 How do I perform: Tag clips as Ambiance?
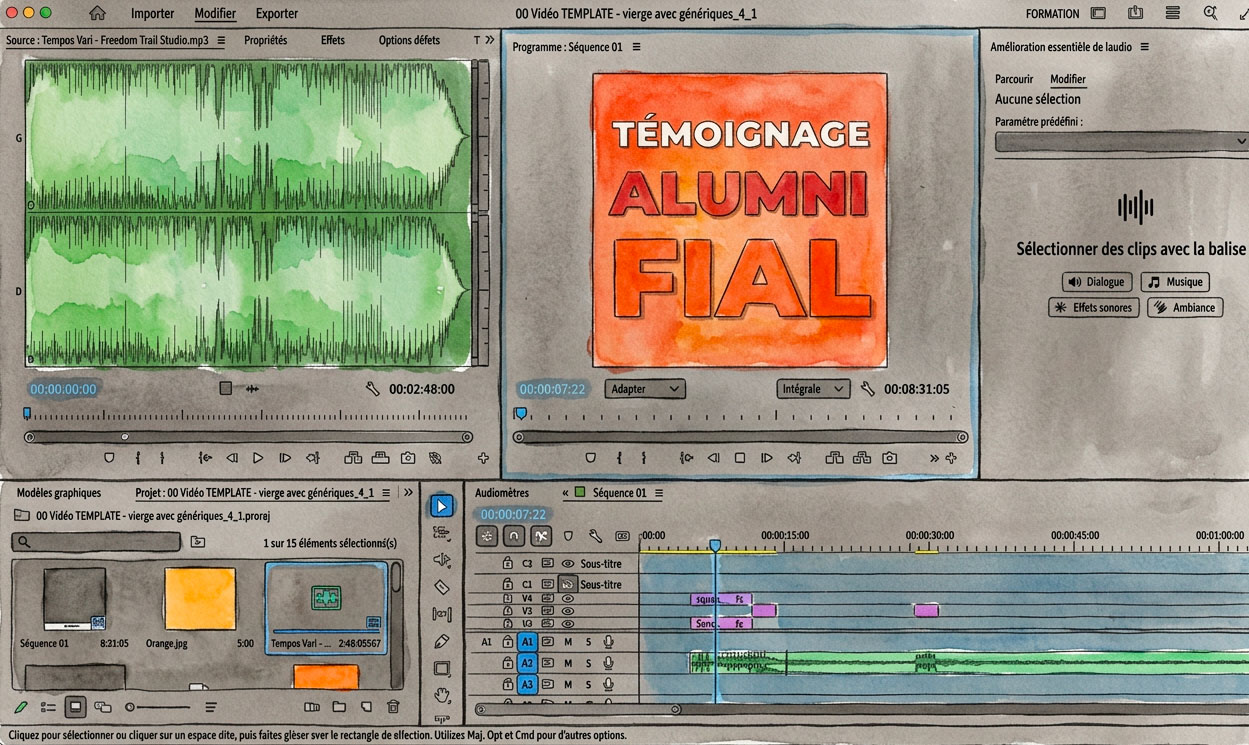point(1185,308)
